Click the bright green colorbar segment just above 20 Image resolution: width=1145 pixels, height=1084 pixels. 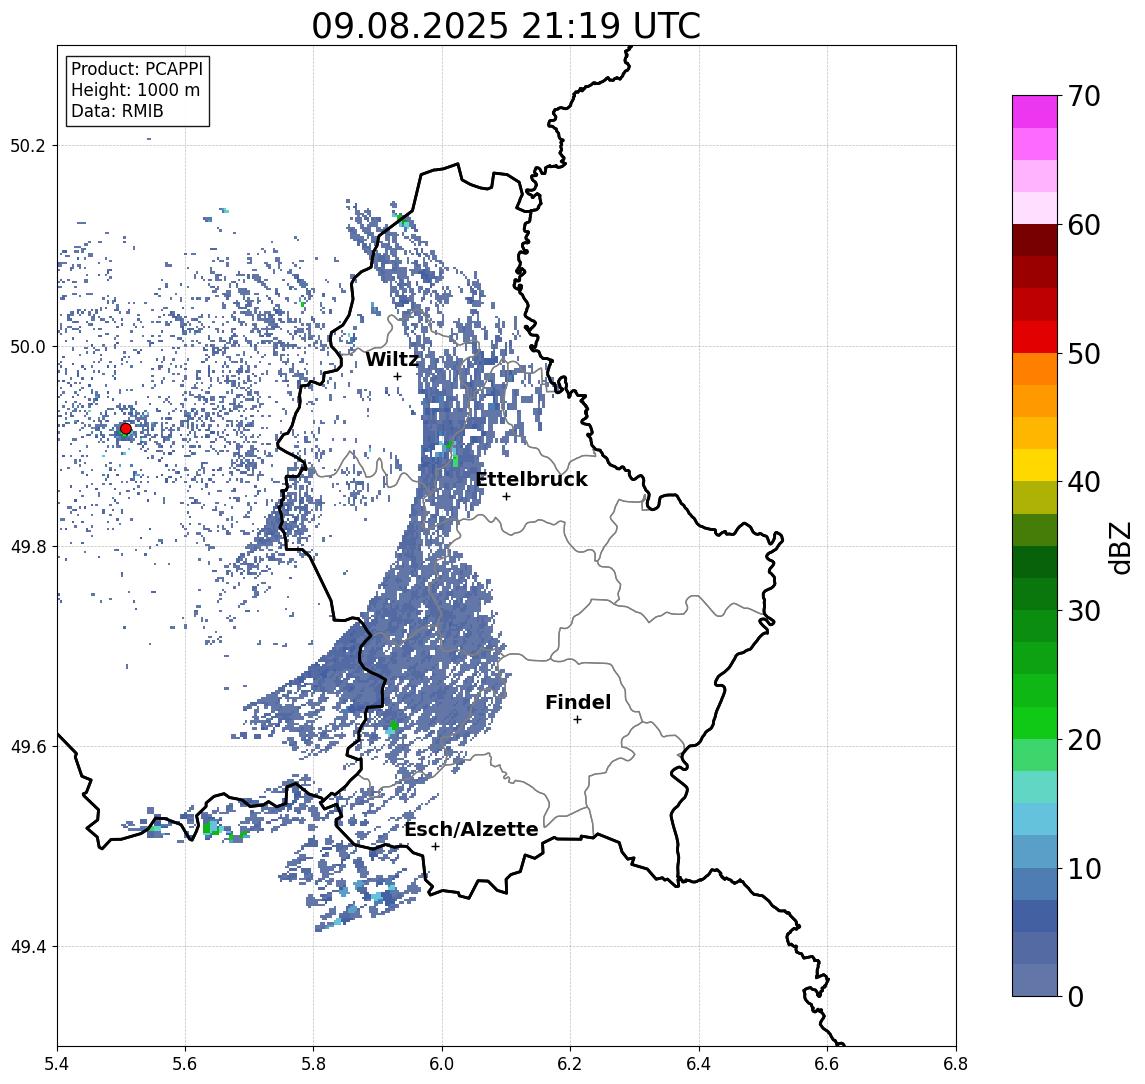[1035, 723]
